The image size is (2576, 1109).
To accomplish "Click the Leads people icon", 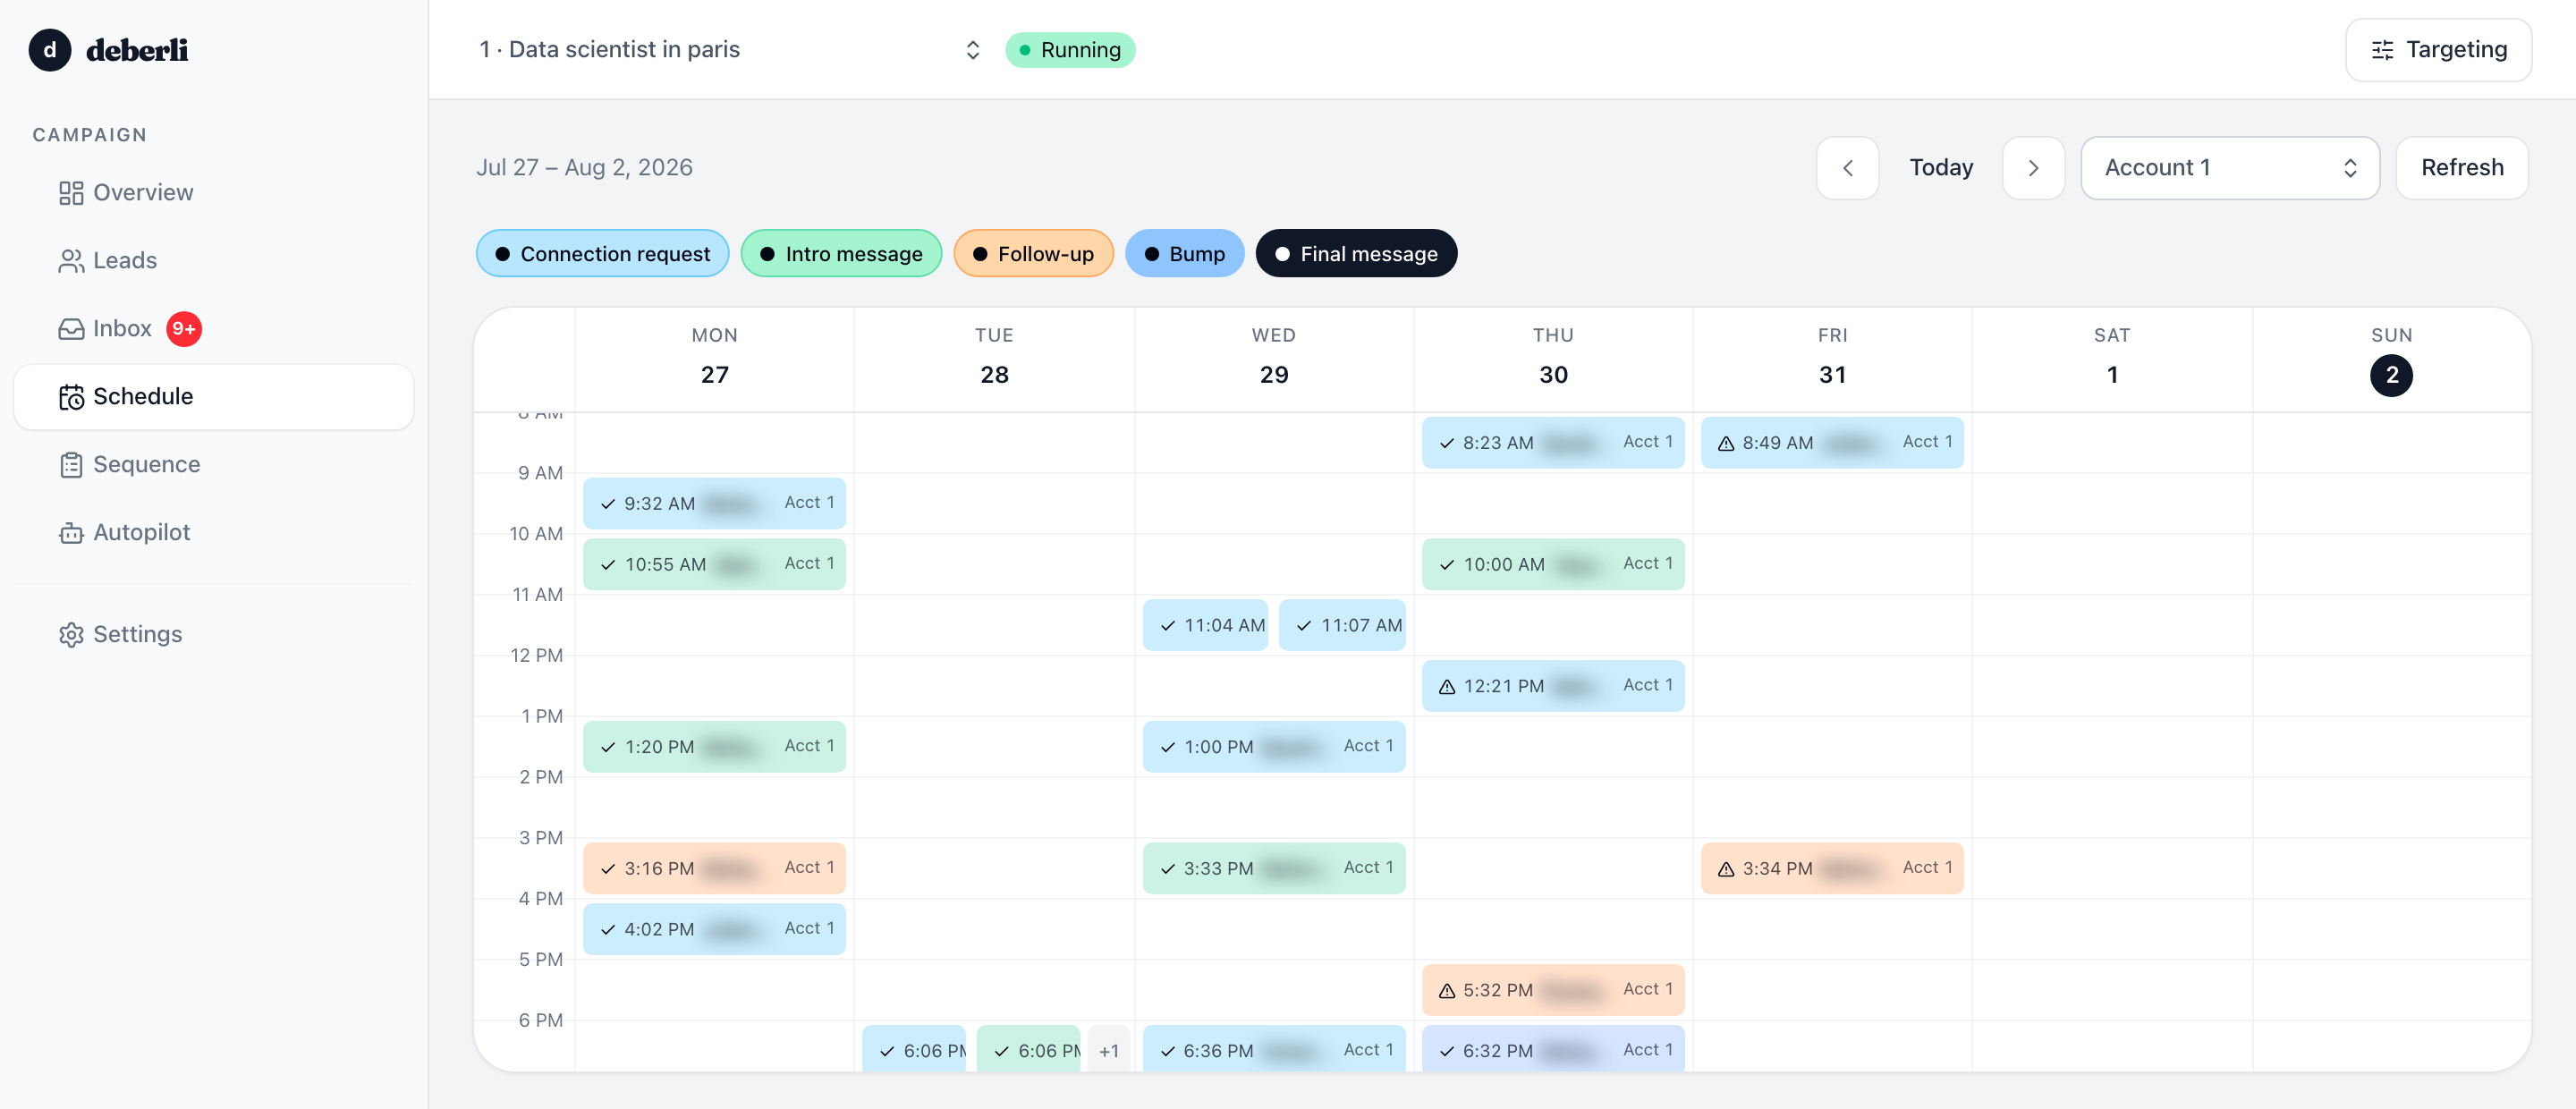I will point(71,261).
